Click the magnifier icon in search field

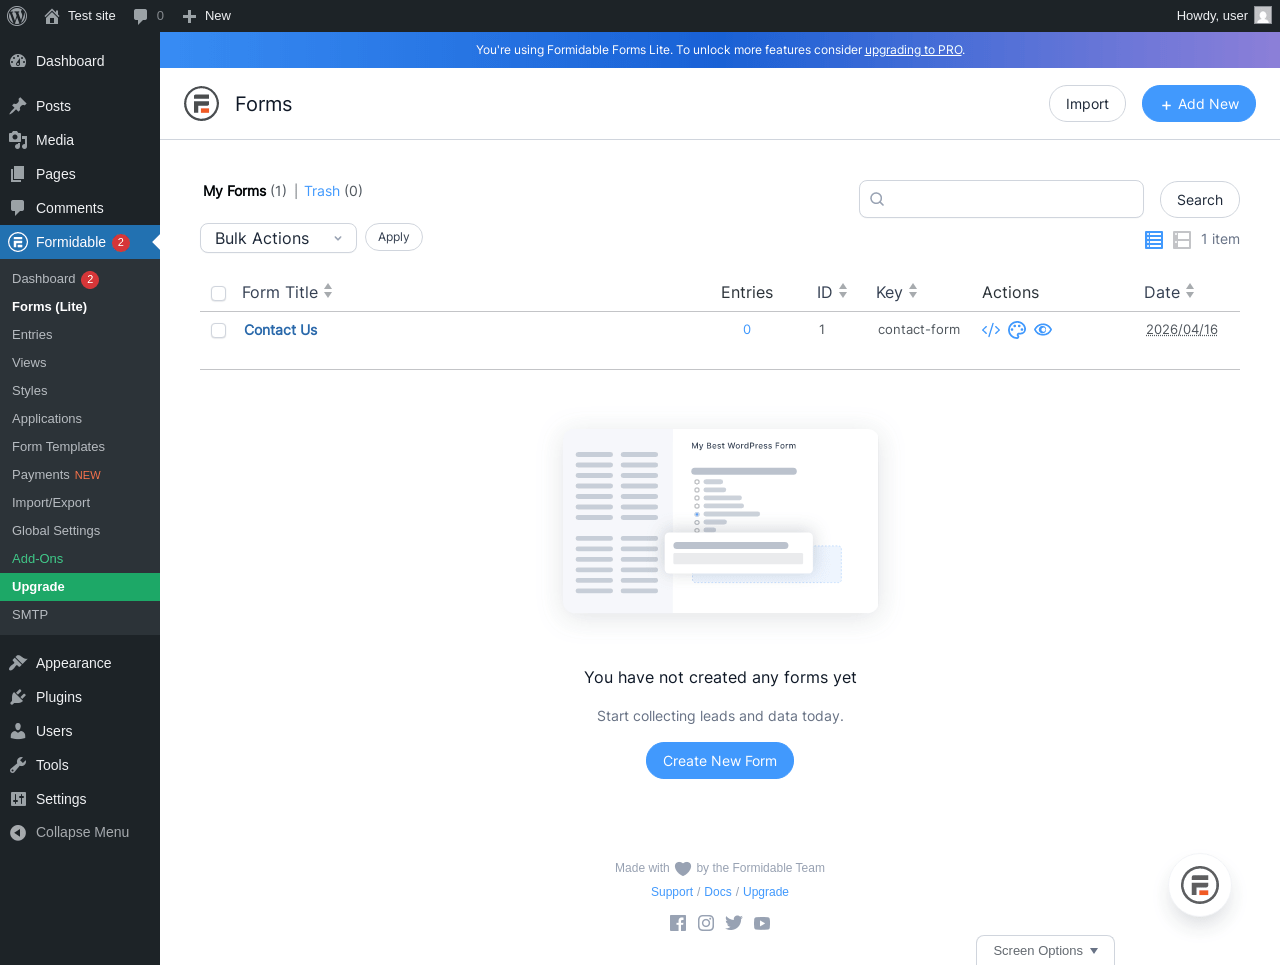[877, 199]
